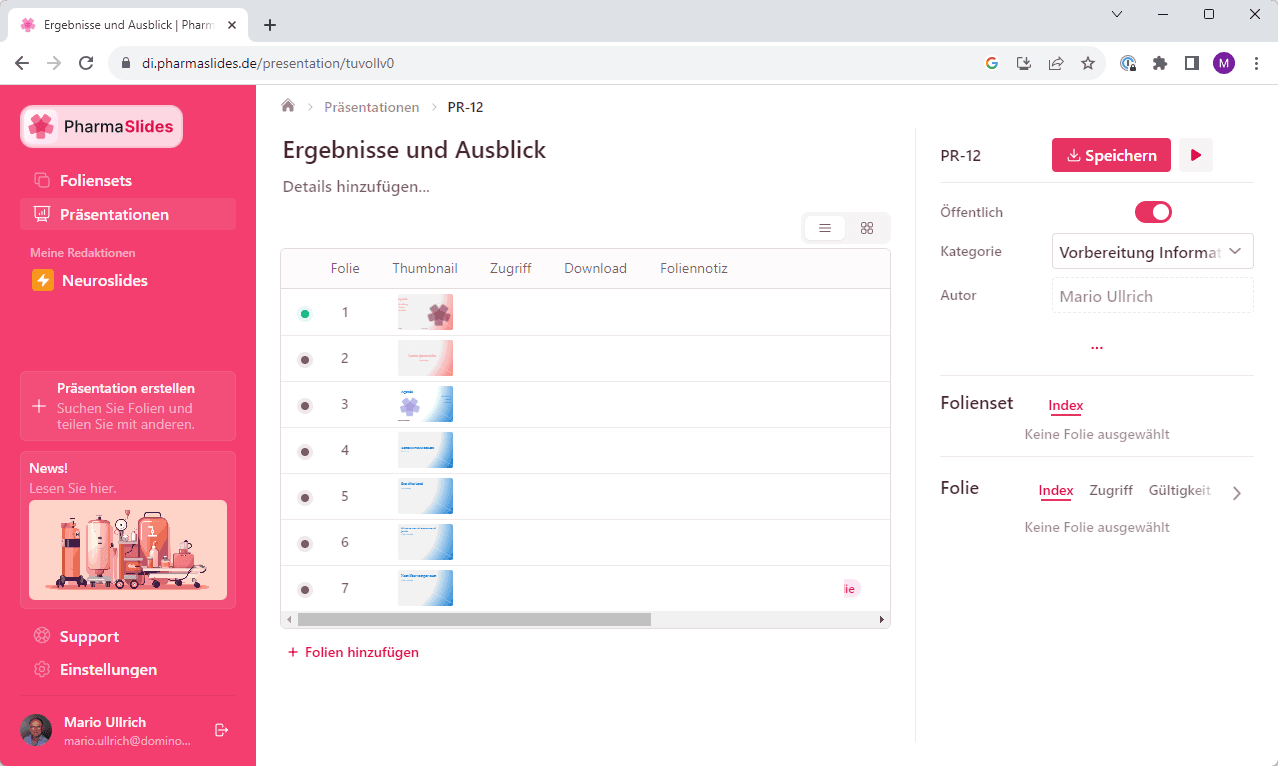Click the home breadcrumb icon
The width and height of the screenshot is (1278, 766).
point(288,106)
